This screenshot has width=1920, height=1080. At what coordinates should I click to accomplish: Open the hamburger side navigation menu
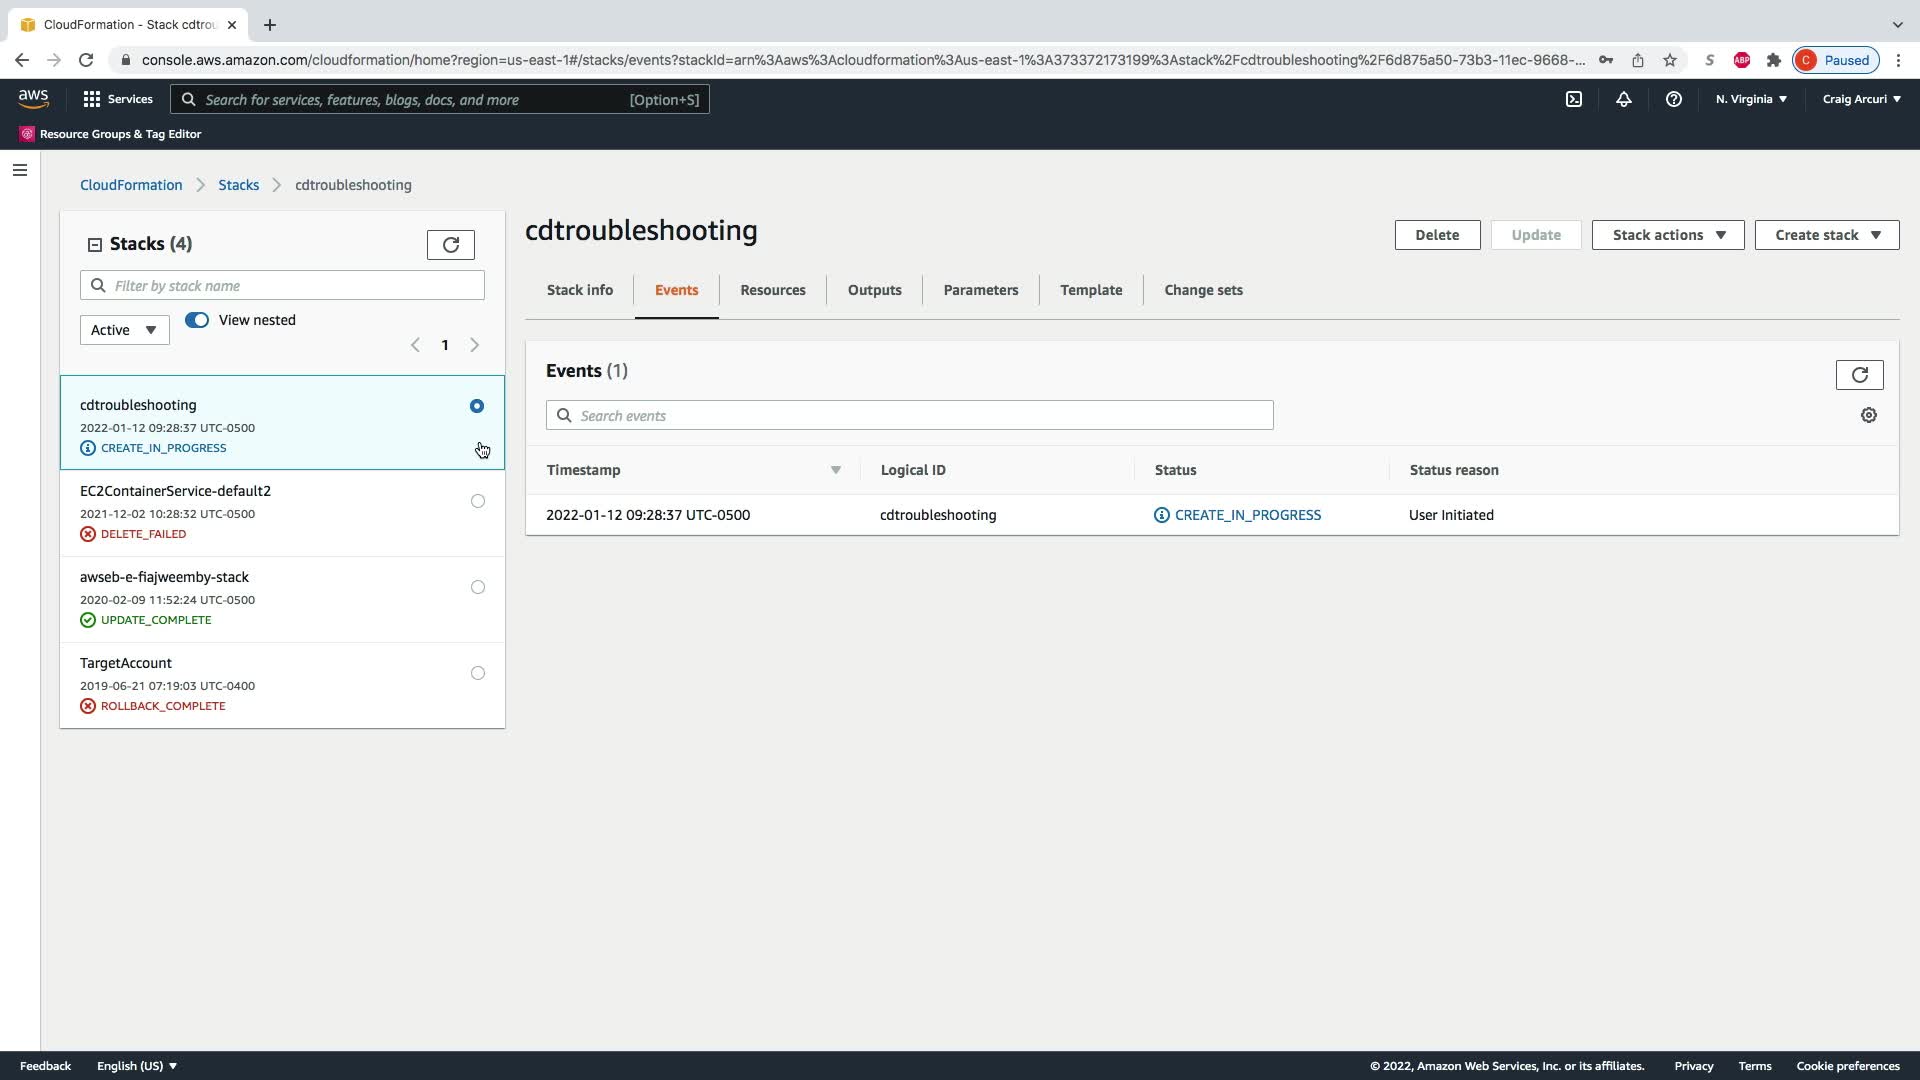[20, 170]
